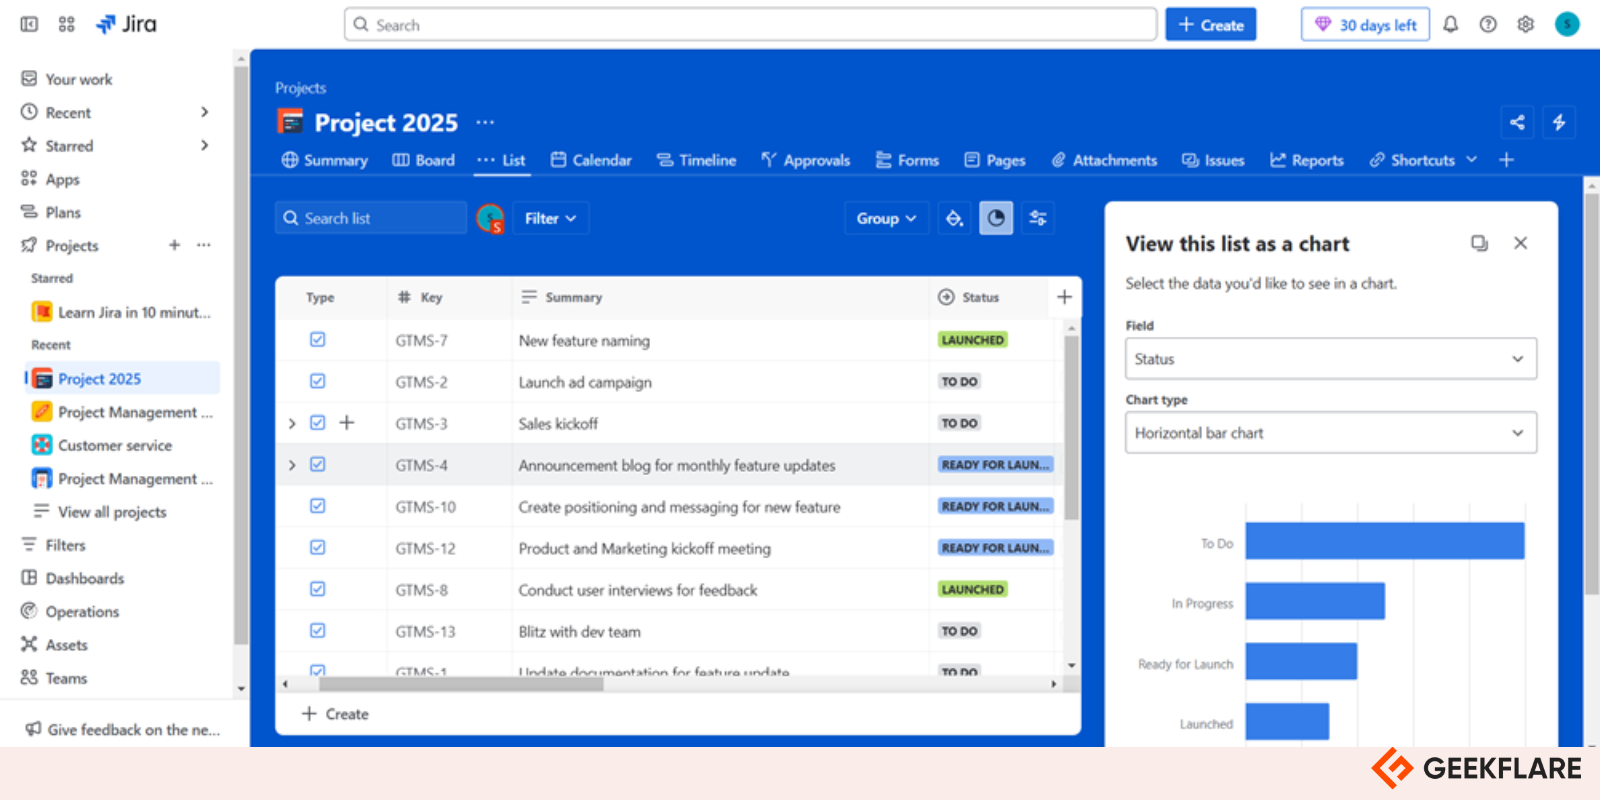This screenshot has width=1600, height=800.
Task: Expand the GTMS-3 row
Action: [292, 424]
